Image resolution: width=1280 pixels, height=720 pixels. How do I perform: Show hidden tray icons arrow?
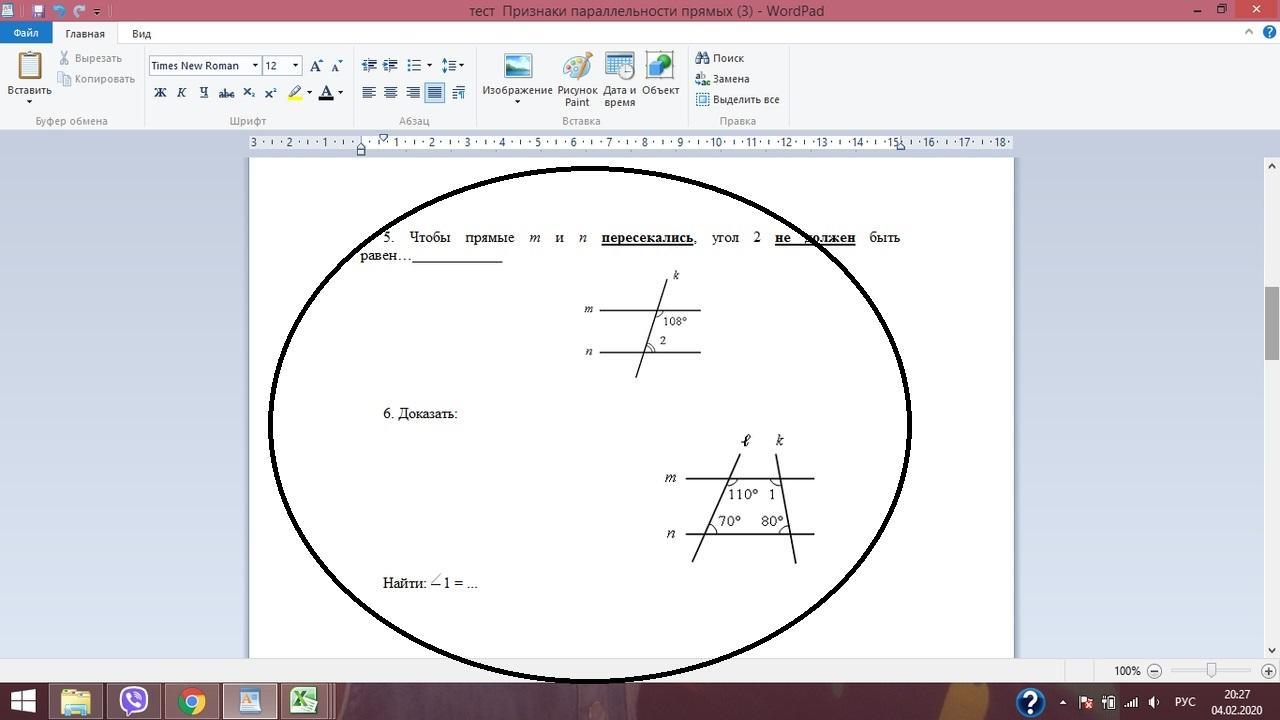[x=1063, y=702]
